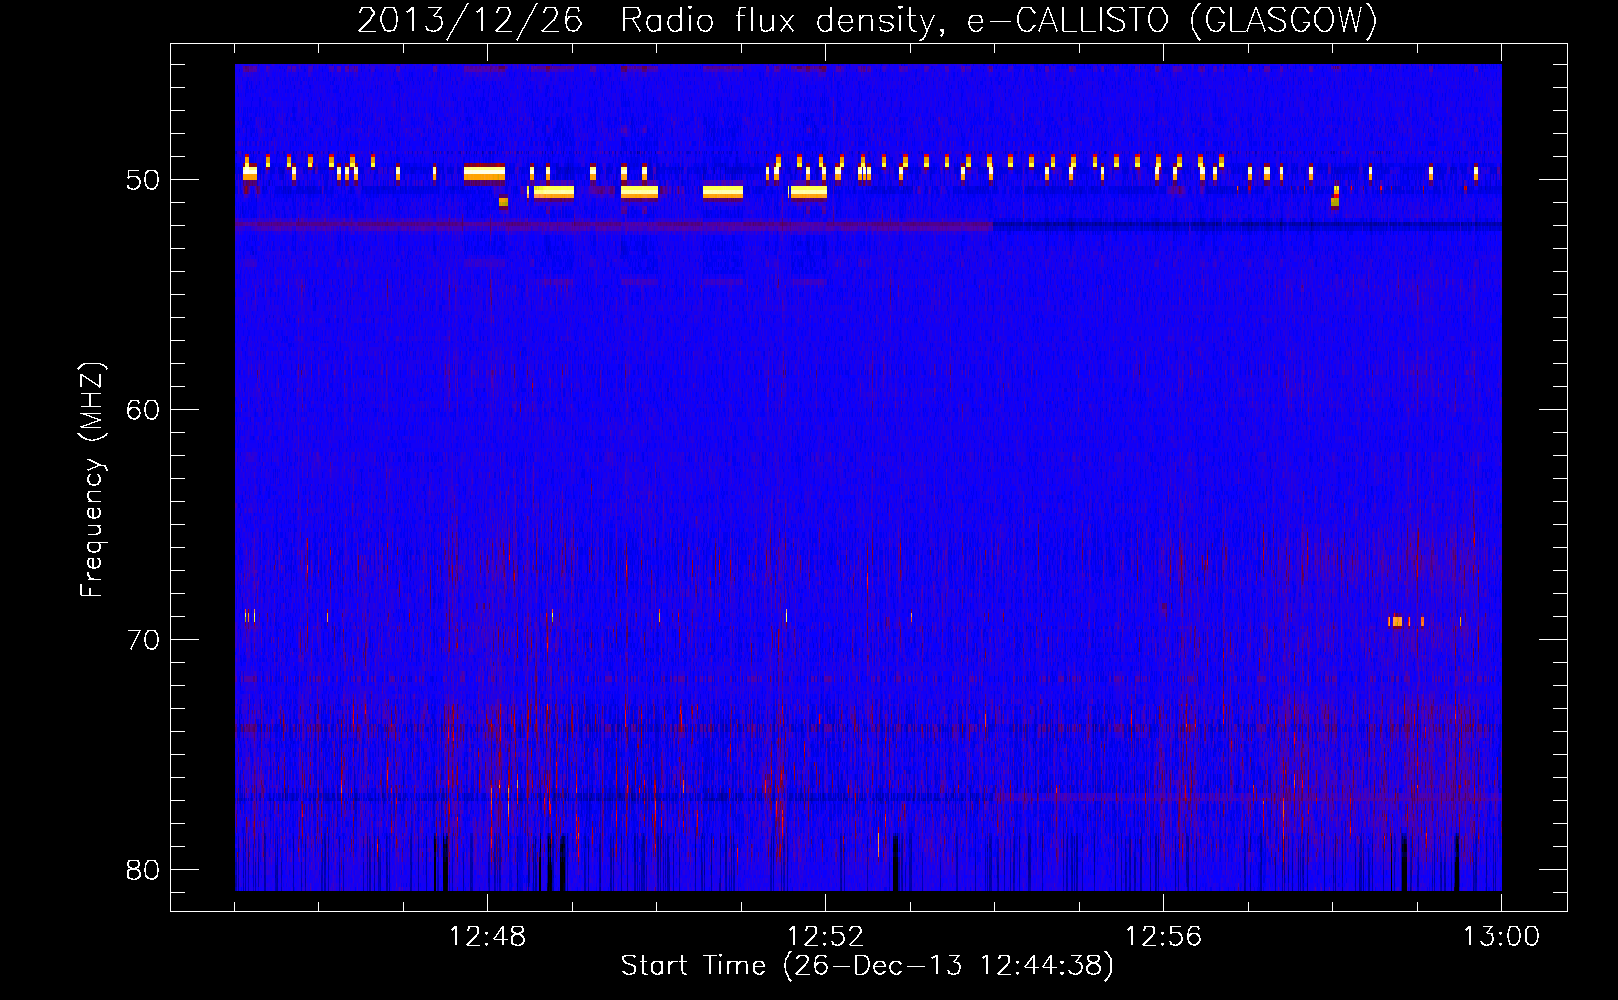This screenshot has height=1000, width=1618.
Task: Click the 70 frequency tick label
Action: tap(144, 640)
